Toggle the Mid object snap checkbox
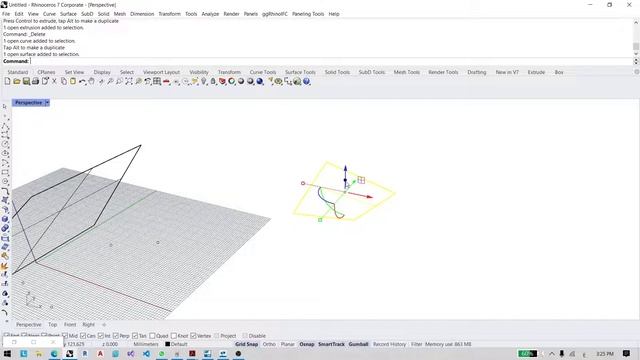Viewport: 640px width, 360px height. (x=64, y=336)
